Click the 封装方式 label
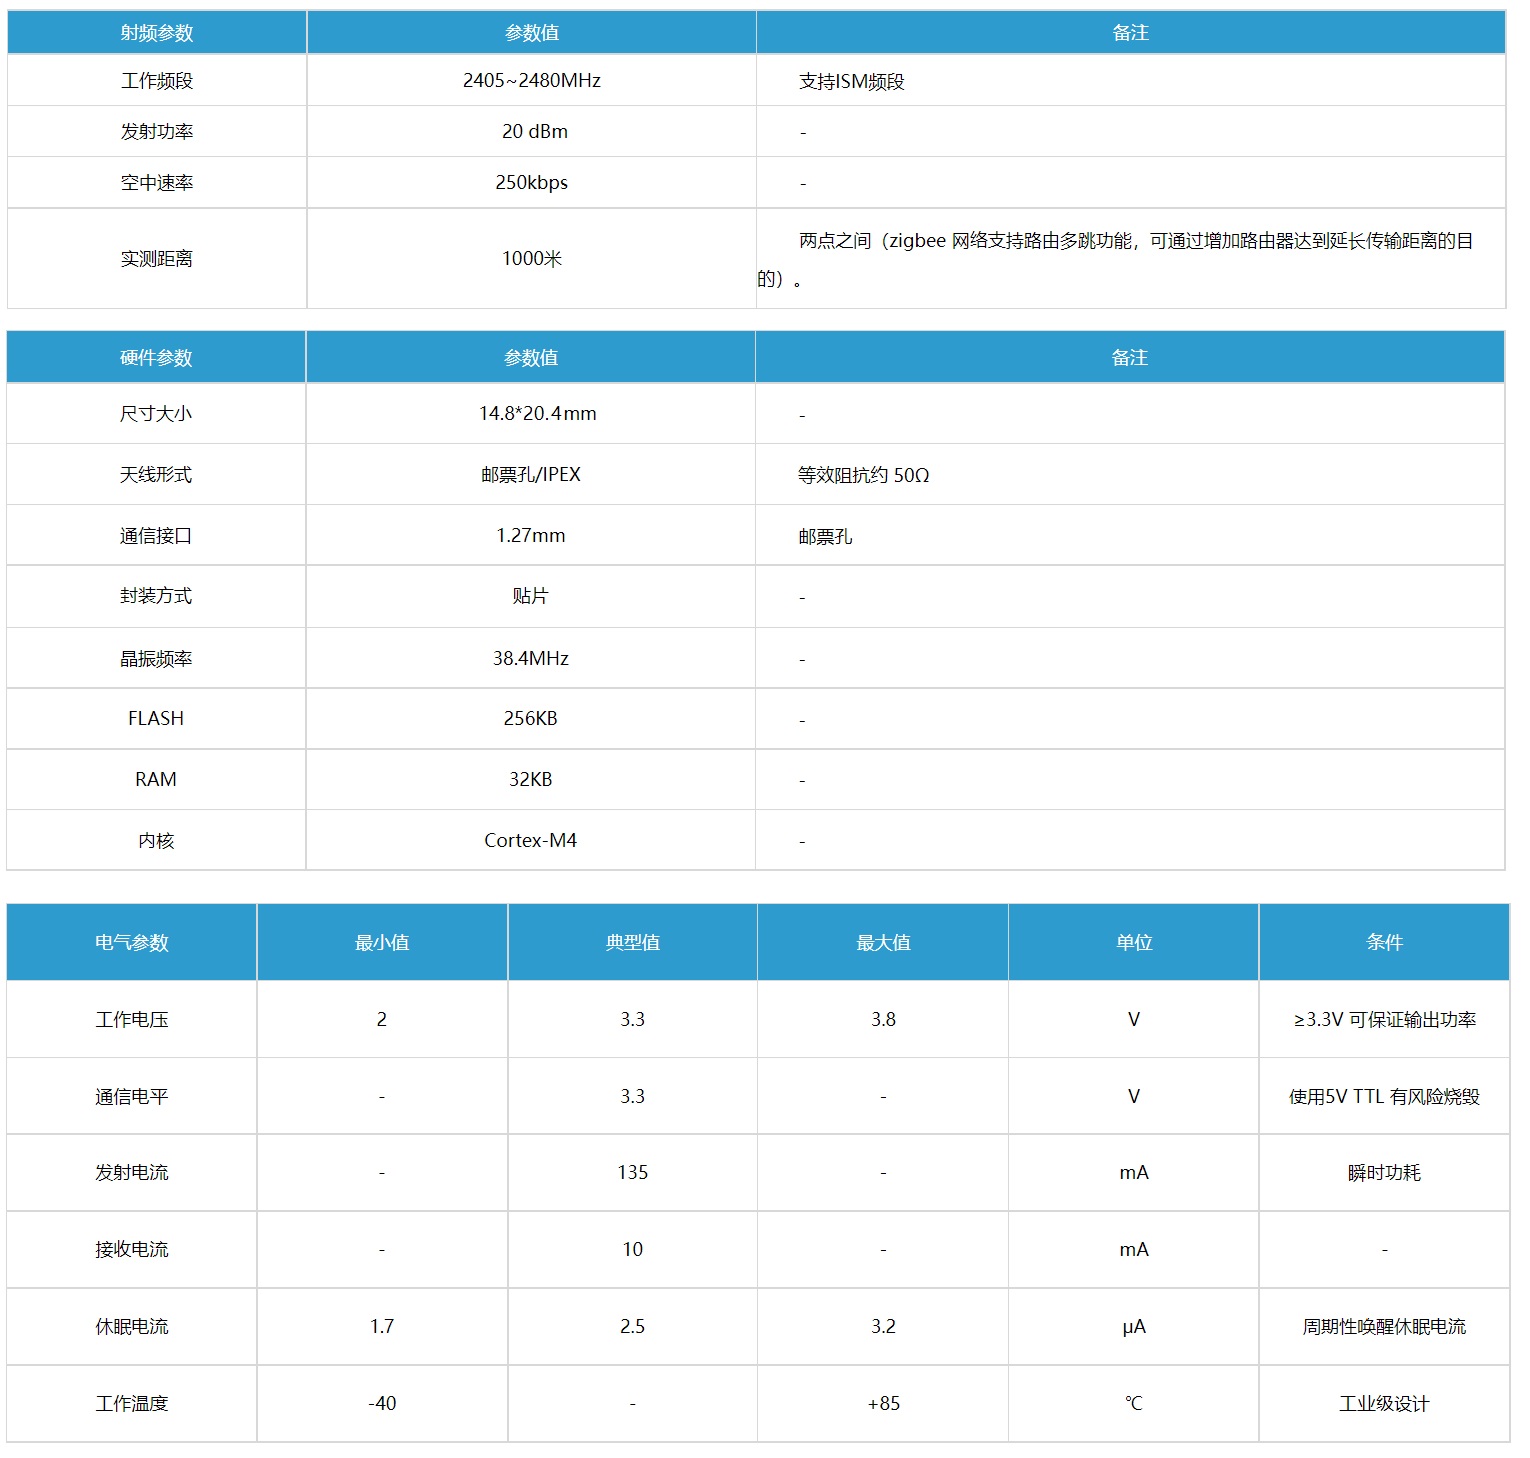1530x1458 pixels. pos(156,596)
